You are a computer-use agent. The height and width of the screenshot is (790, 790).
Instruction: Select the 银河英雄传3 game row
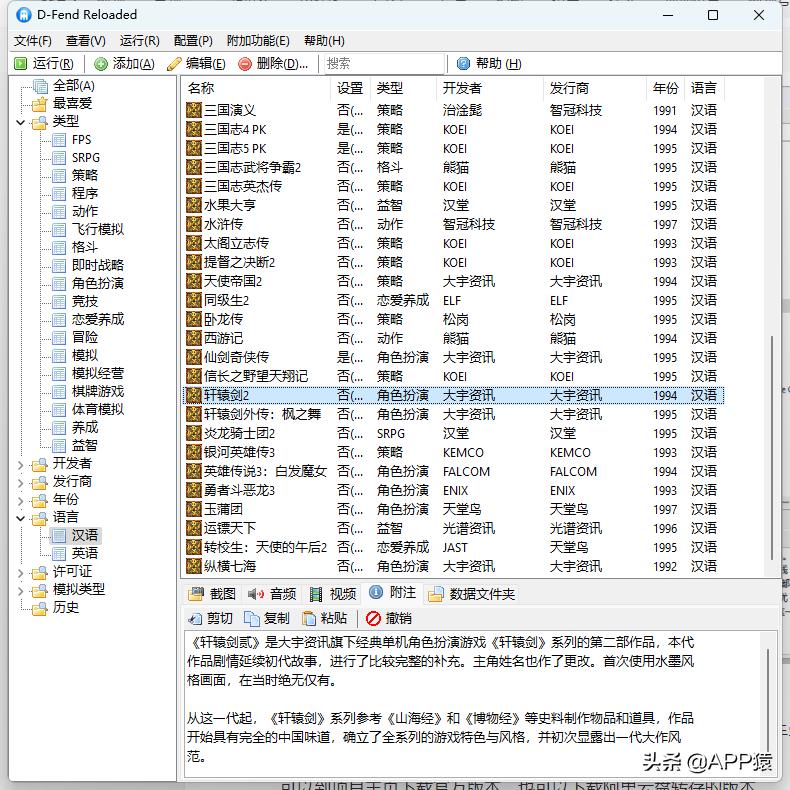coord(453,452)
